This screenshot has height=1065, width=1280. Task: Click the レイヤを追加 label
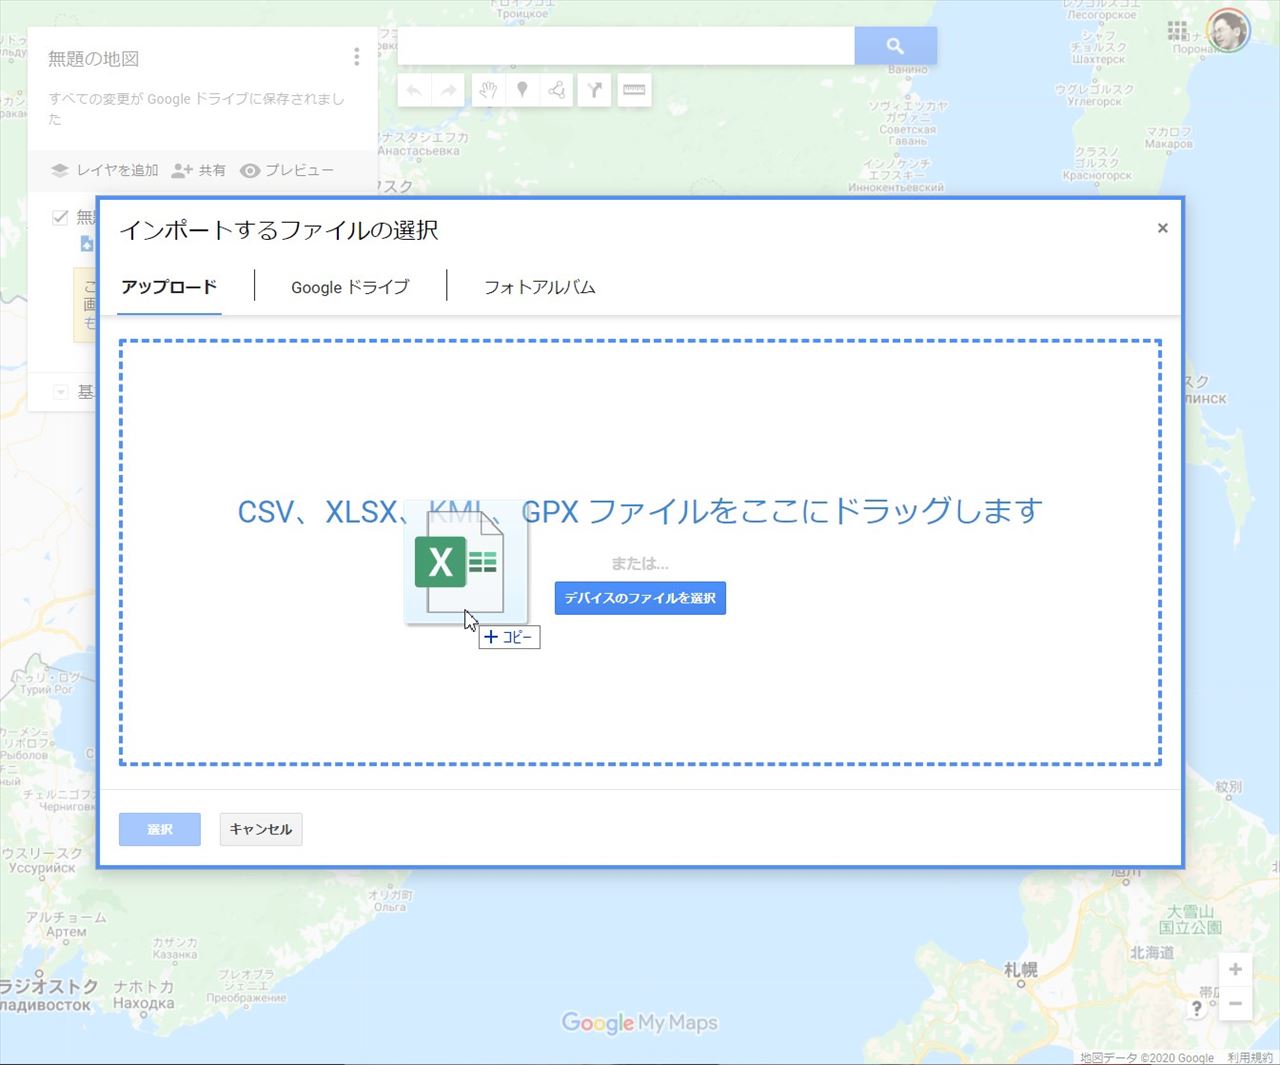(x=117, y=170)
